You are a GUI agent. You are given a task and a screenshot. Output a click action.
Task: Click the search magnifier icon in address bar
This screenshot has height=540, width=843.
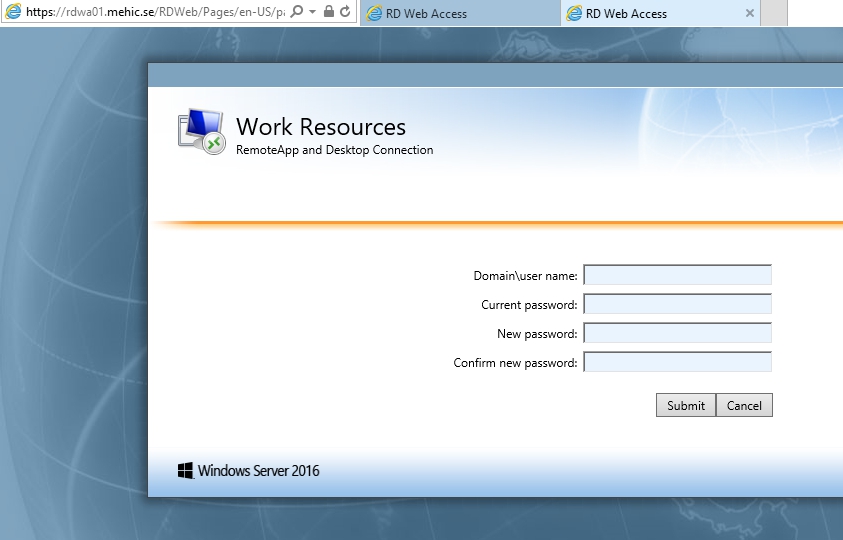coord(296,11)
